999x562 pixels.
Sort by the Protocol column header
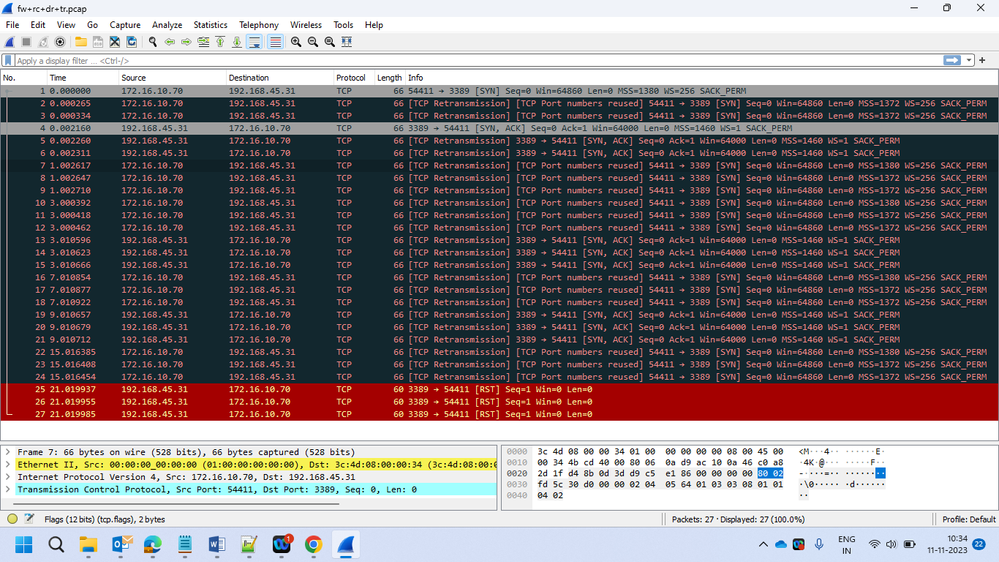point(354,78)
